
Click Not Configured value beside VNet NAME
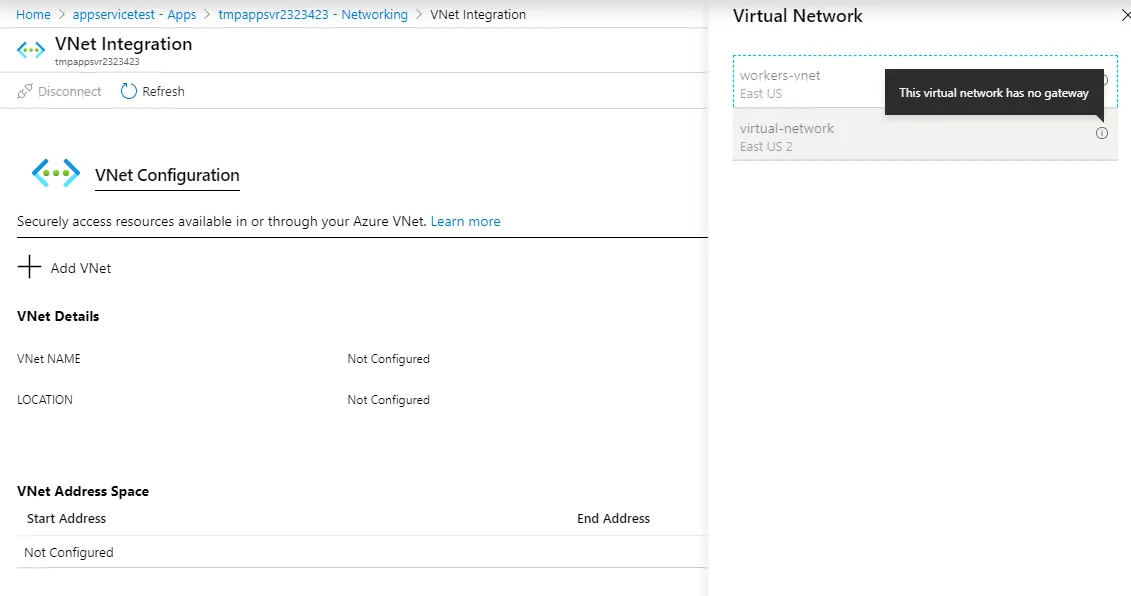click(x=388, y=359)
